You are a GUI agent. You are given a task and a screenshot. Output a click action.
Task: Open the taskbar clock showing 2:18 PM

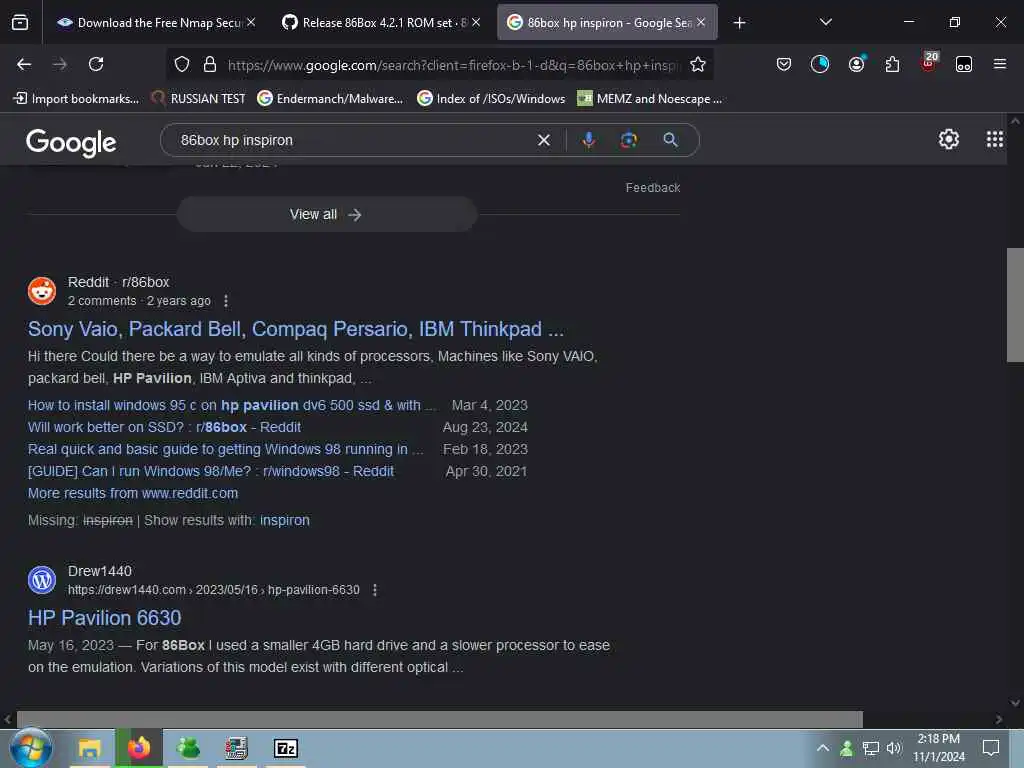point(938,748)
